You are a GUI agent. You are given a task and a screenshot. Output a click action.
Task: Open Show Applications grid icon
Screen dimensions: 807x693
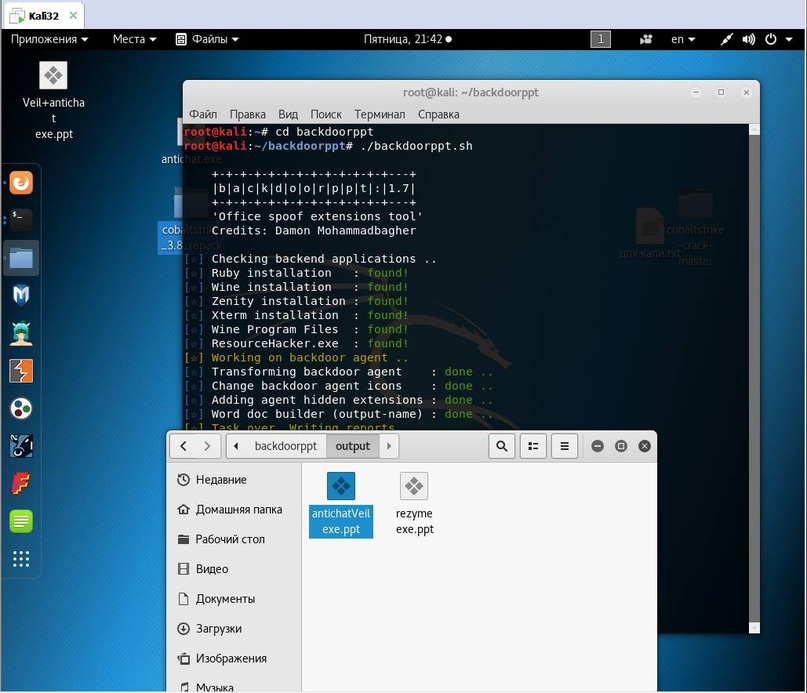click(21, 559)
